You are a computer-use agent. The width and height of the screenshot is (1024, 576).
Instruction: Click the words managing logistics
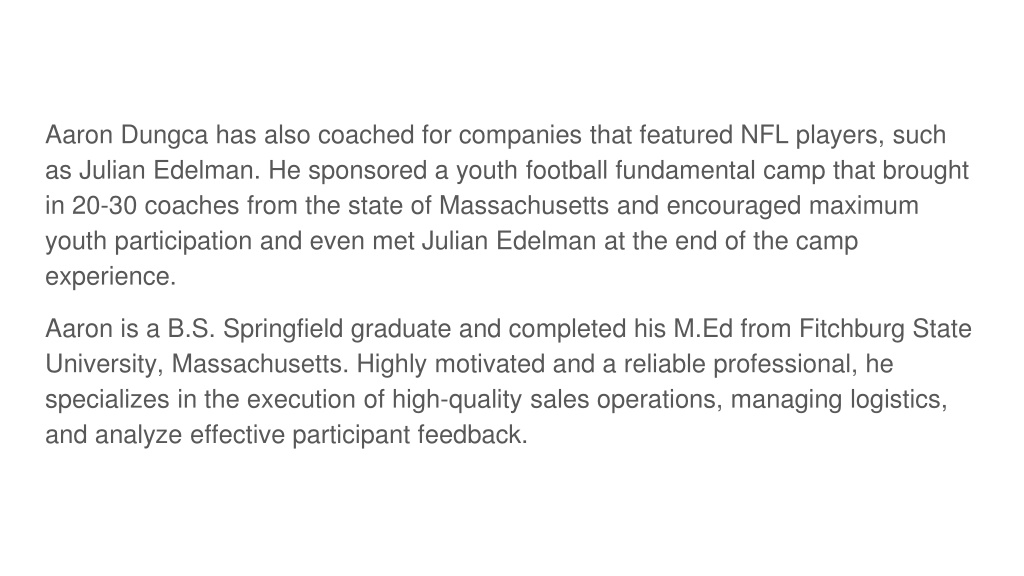click(x=839, y=399)
